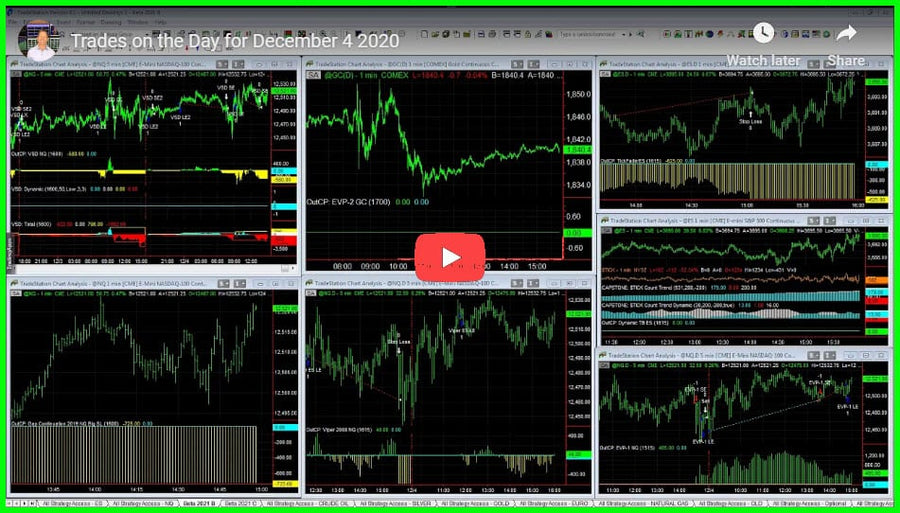Viewport: 900px width, 513px height.
Task: Click the SA badge in Gold chart
Action: tap(313, 75)
